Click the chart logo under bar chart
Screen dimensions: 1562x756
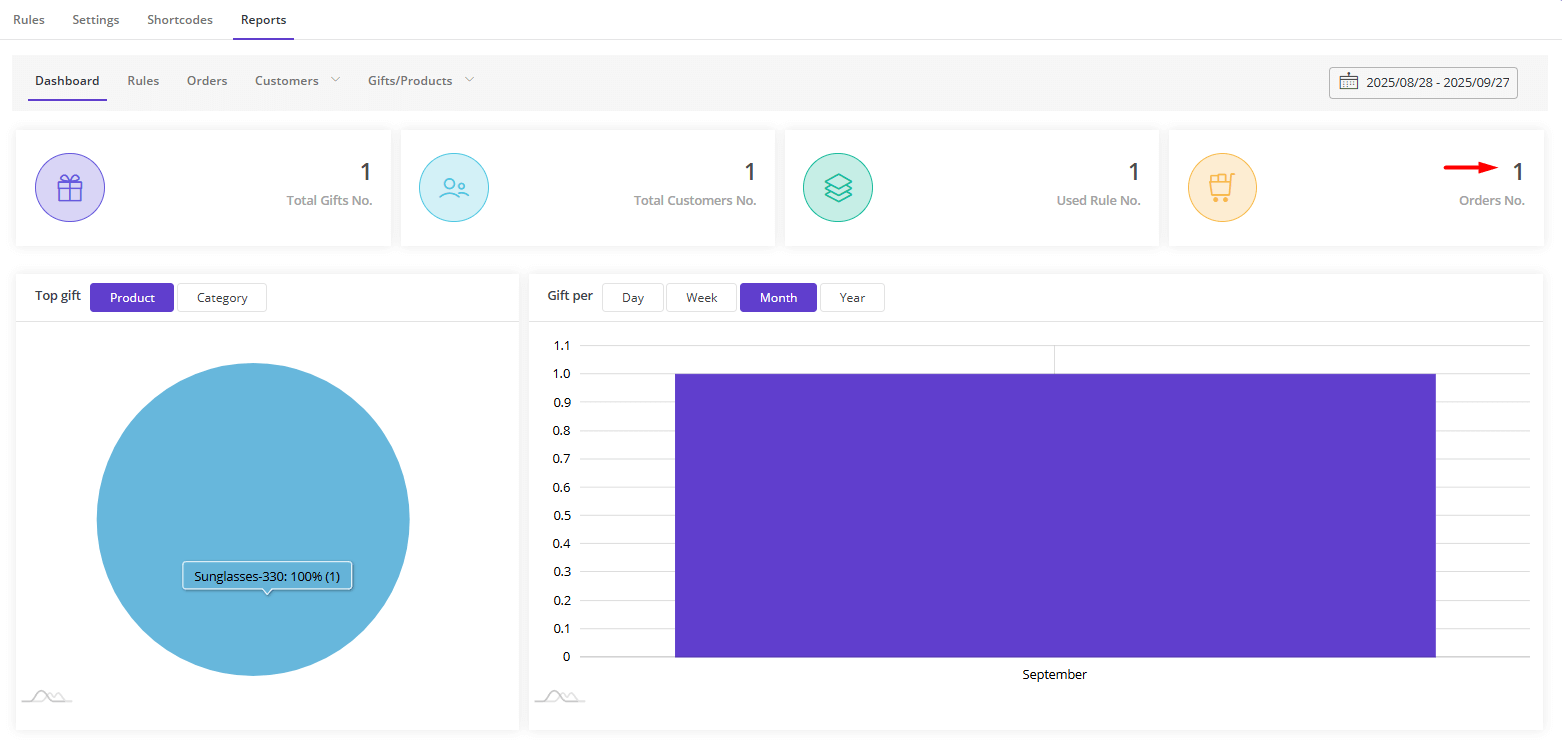point(559,696)
